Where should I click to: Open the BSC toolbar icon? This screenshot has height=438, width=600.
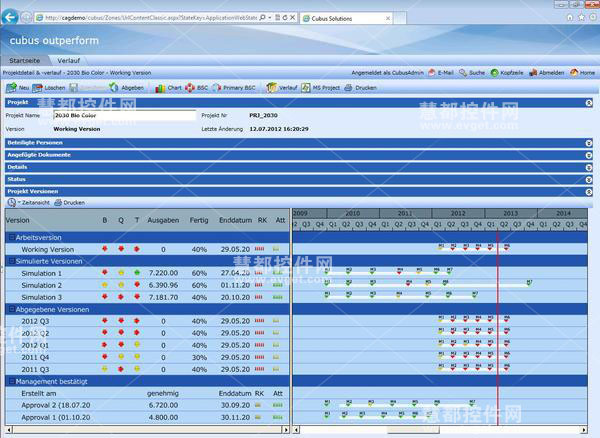tap(190, 88)
